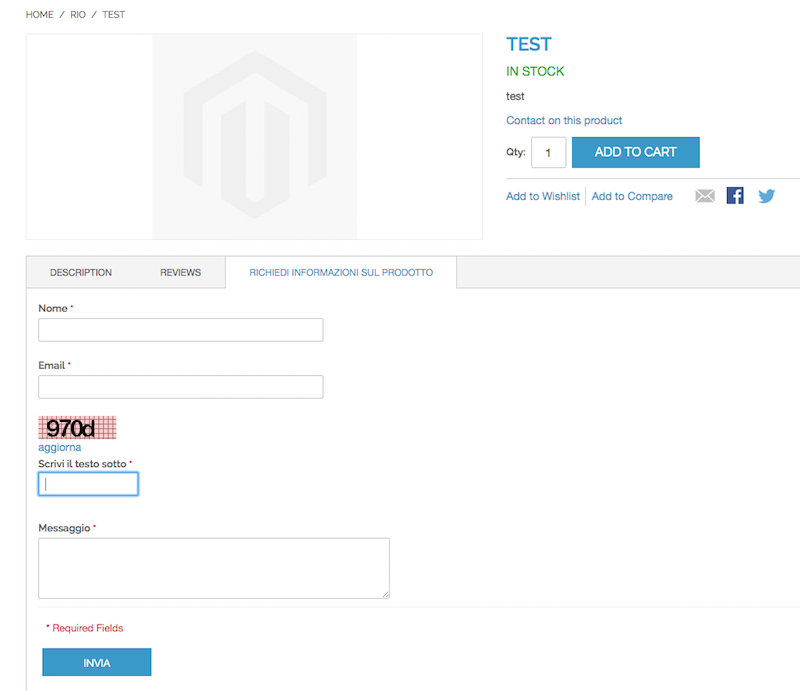Click the product placeholder image
800x691 pixels.
(x=254, y=137)
